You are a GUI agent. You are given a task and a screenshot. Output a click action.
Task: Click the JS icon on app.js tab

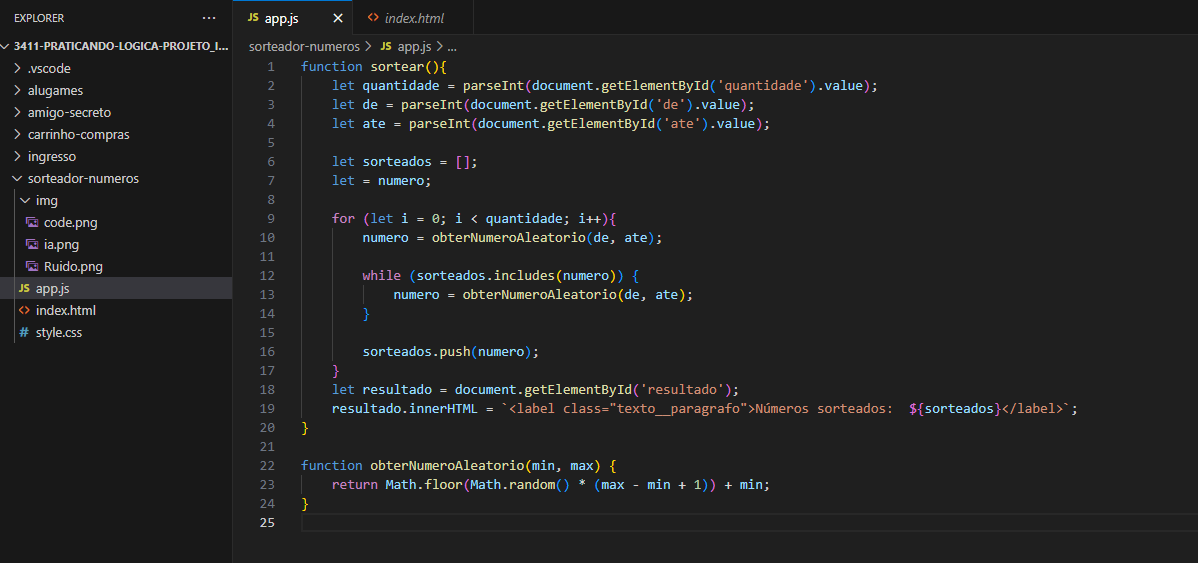coord(253,18)
